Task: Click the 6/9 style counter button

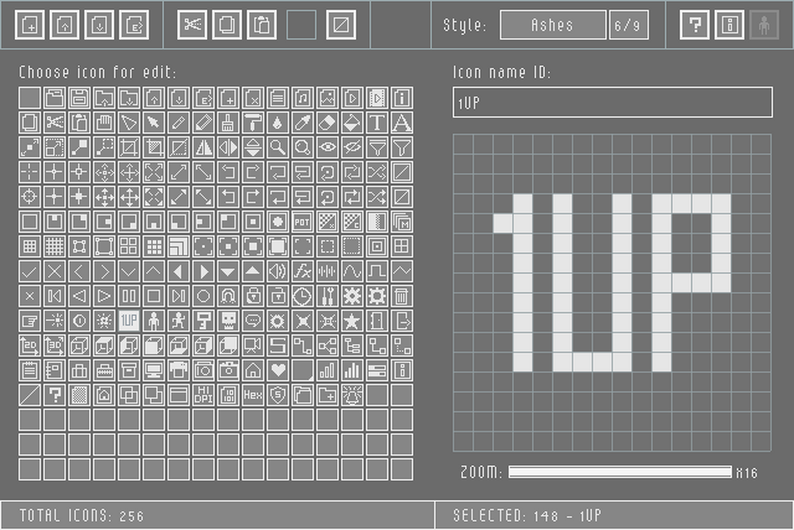Action: 628,25
